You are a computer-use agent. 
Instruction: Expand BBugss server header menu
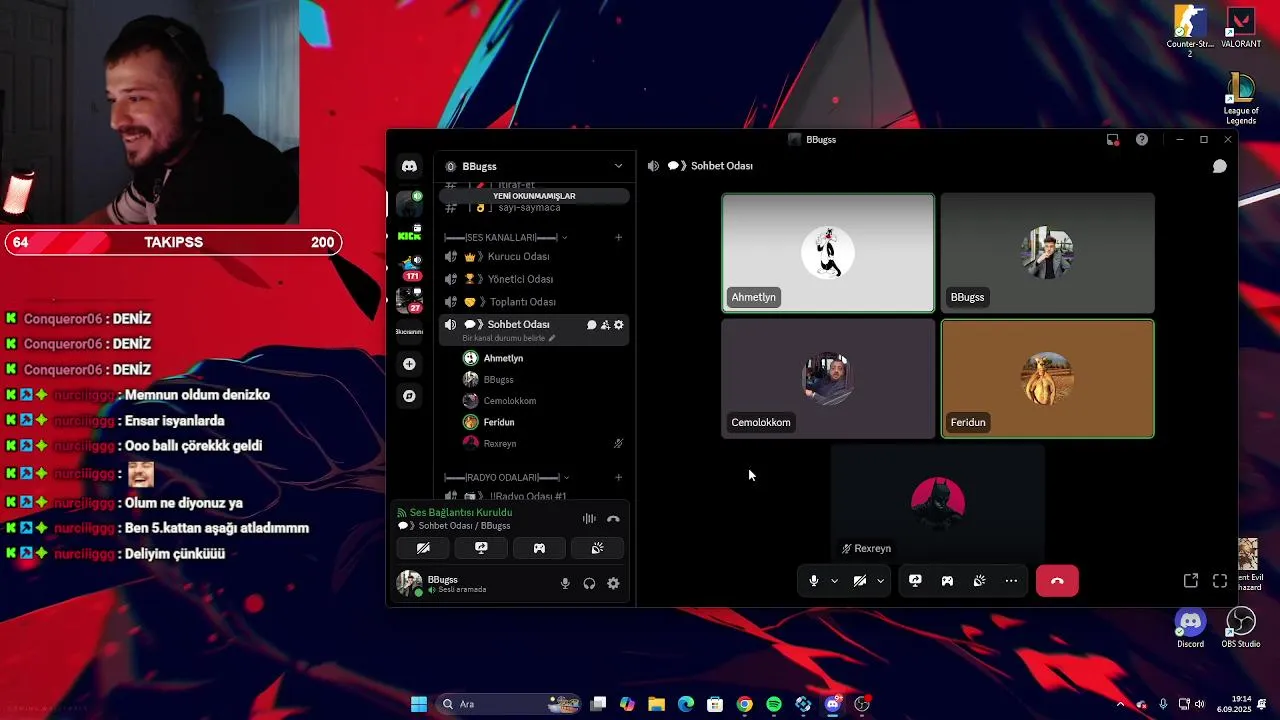(534, 166)
